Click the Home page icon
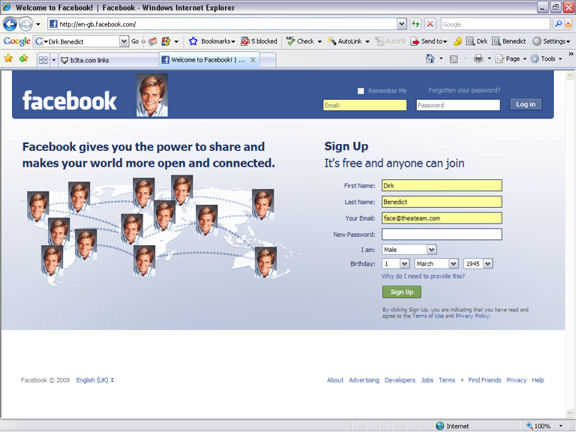576x432 pixels. pos(430,59)
